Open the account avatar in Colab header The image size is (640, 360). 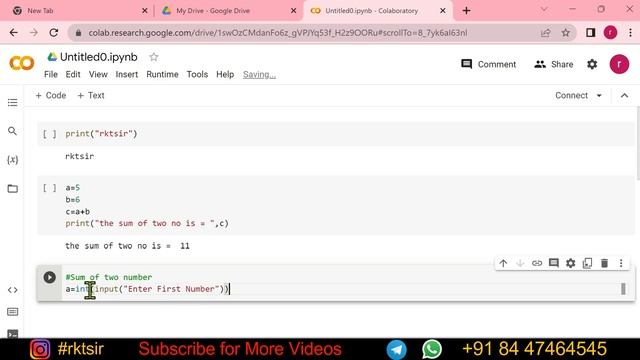[x=619, y=64]
